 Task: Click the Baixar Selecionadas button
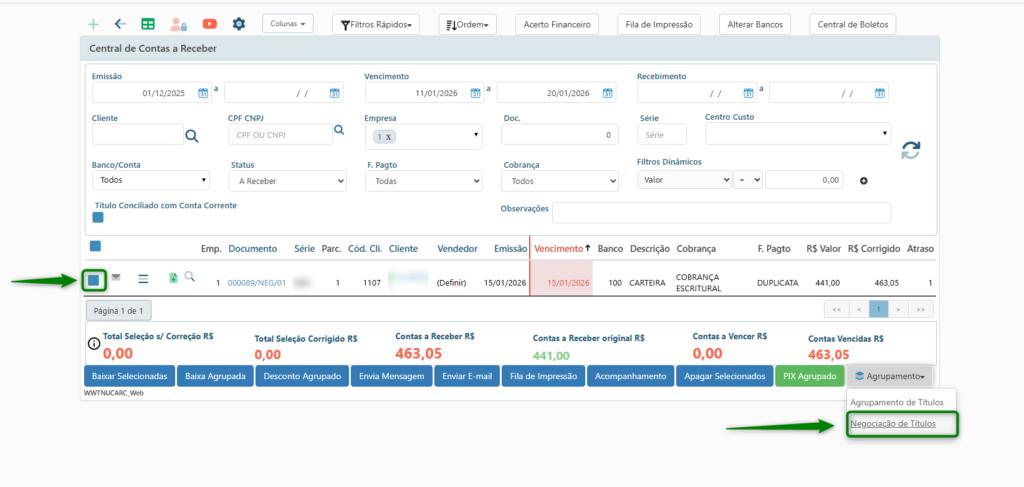[x=128, y=376]
